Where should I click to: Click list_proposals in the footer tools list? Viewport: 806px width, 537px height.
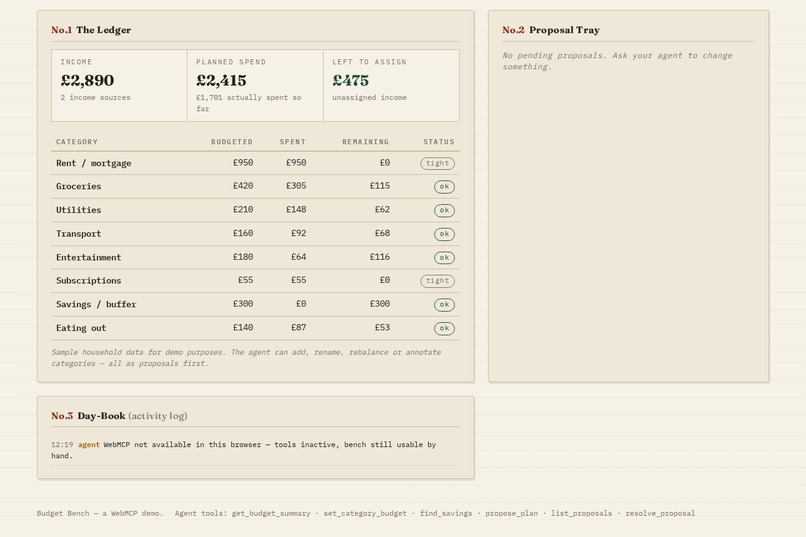(581, 513)
